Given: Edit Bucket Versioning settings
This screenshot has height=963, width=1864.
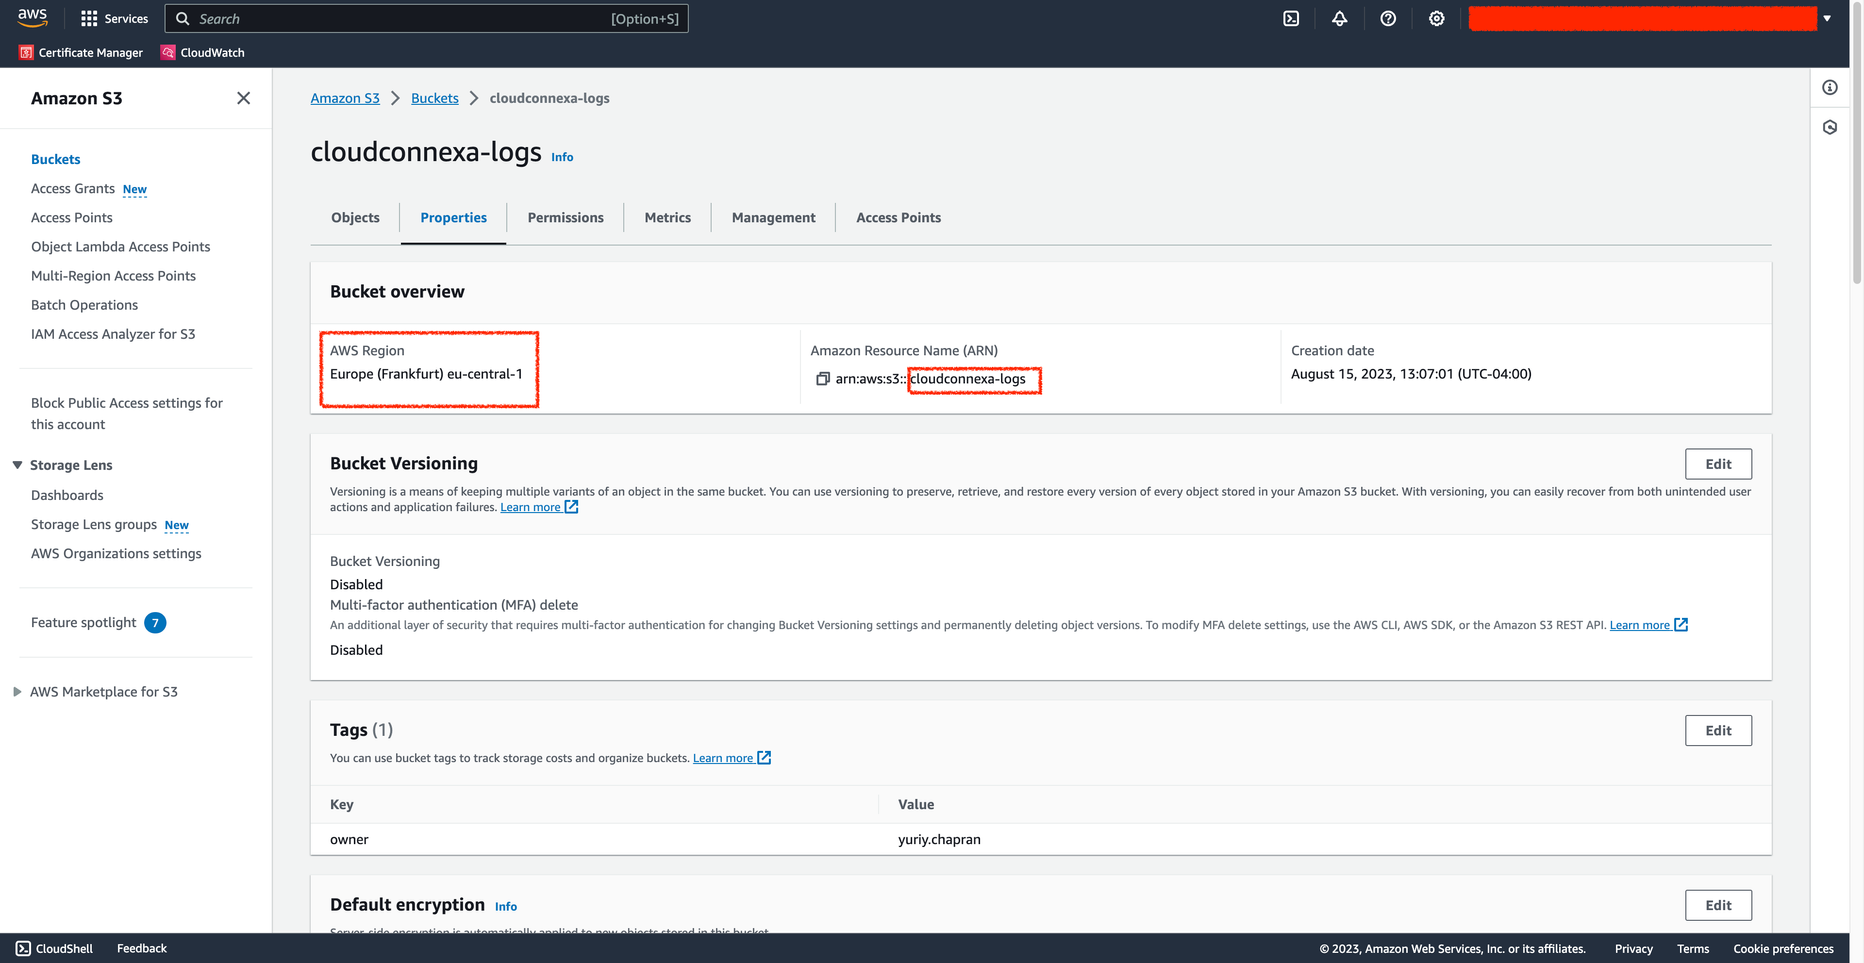Looking at the screenshot, I should point(1718,463).
